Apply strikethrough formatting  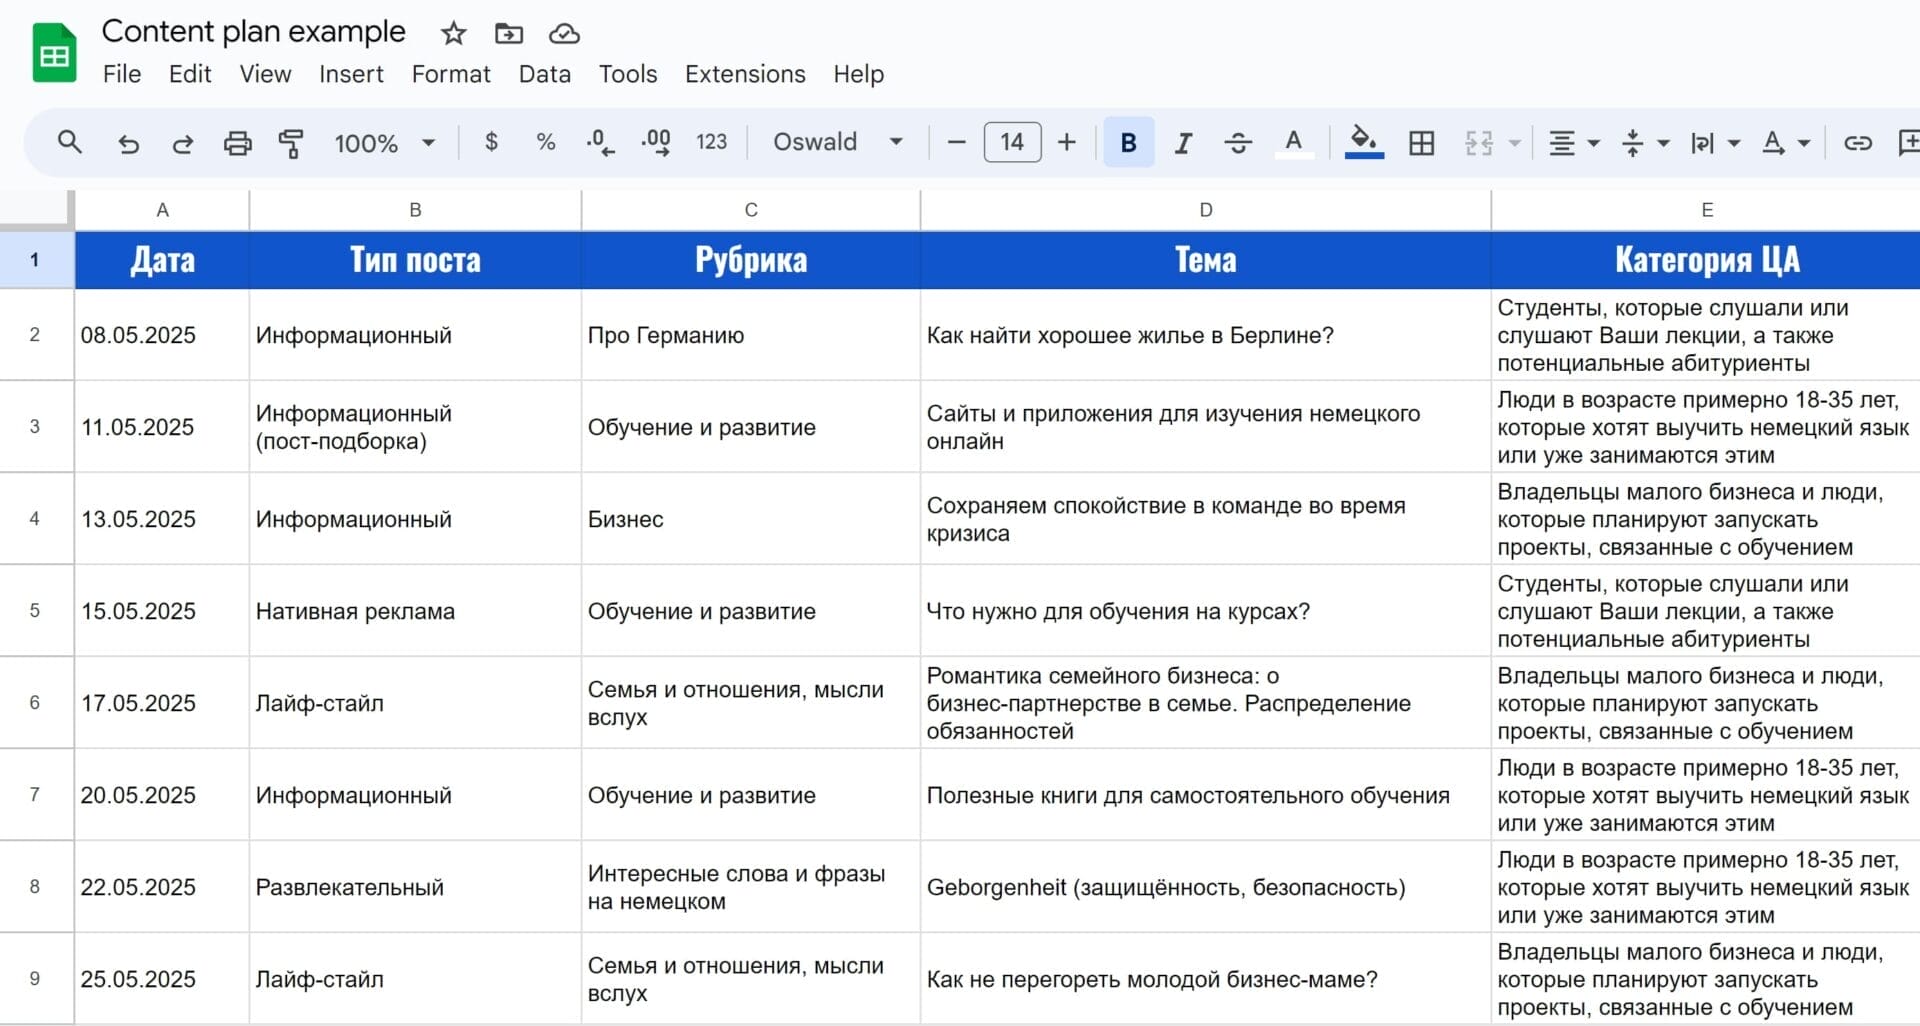pos(1237,142)
